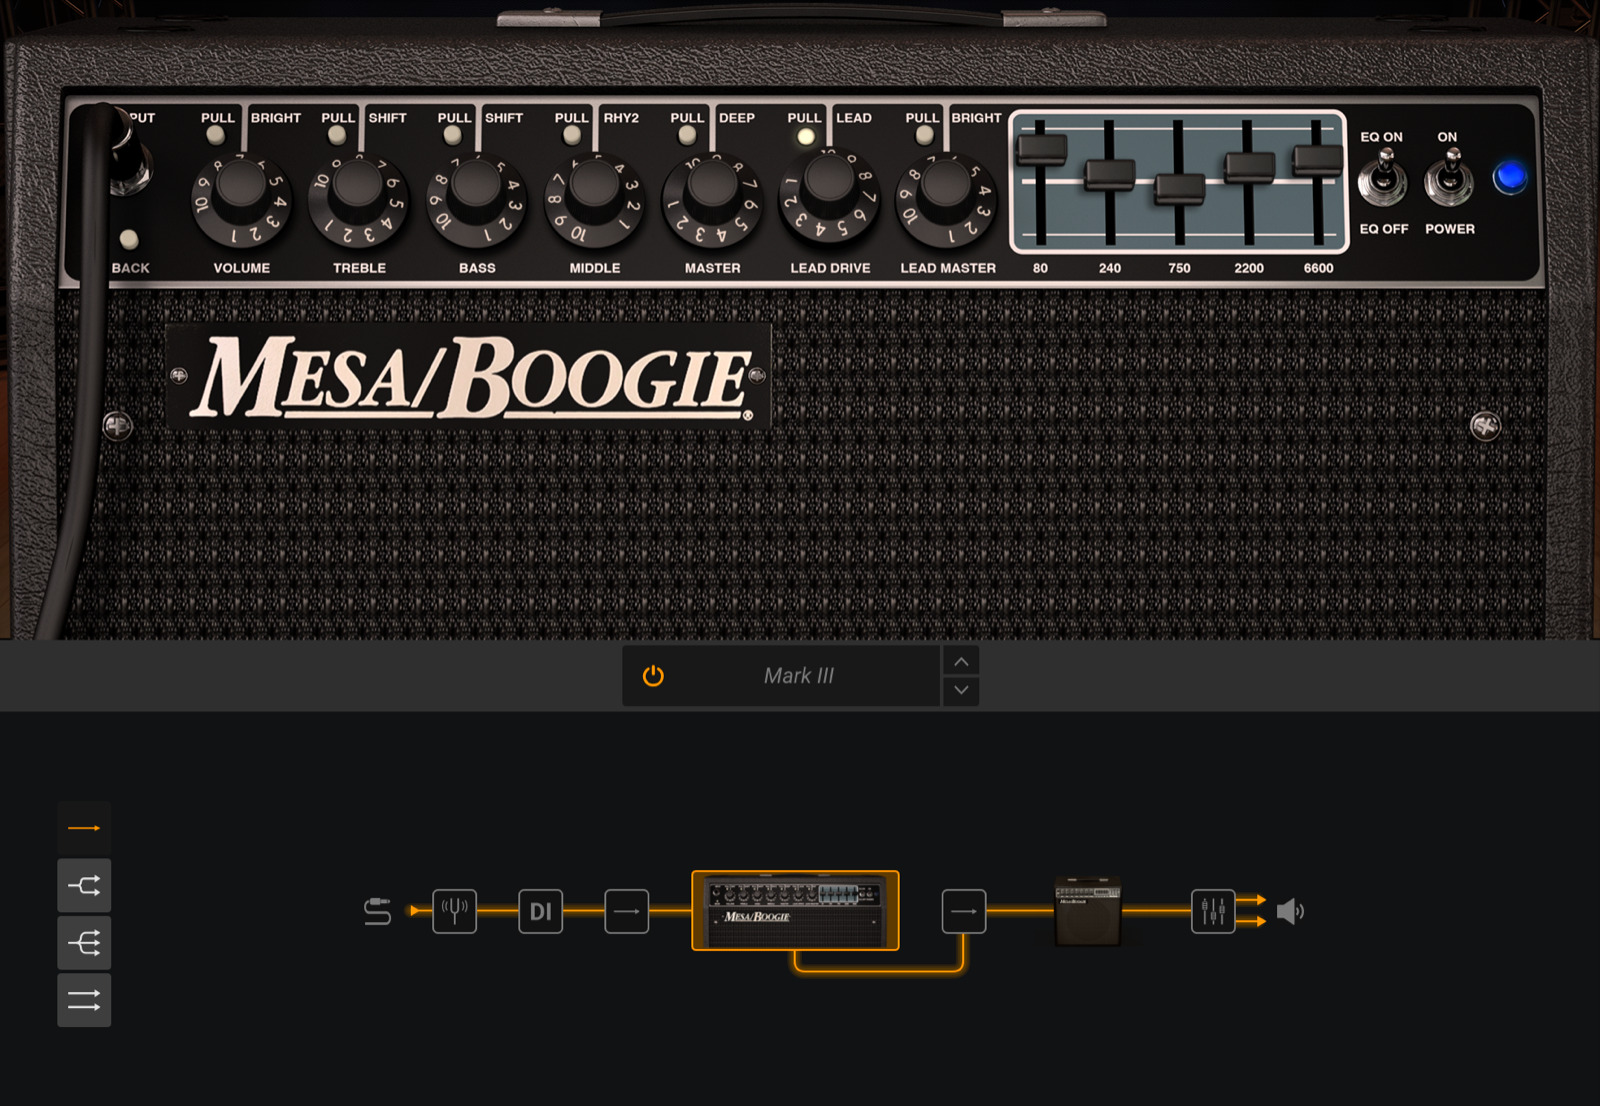Toggle the Pull RHY2 switch above Middle
The height and width of the screenshot is (1106, 1600).
[571, 134]
